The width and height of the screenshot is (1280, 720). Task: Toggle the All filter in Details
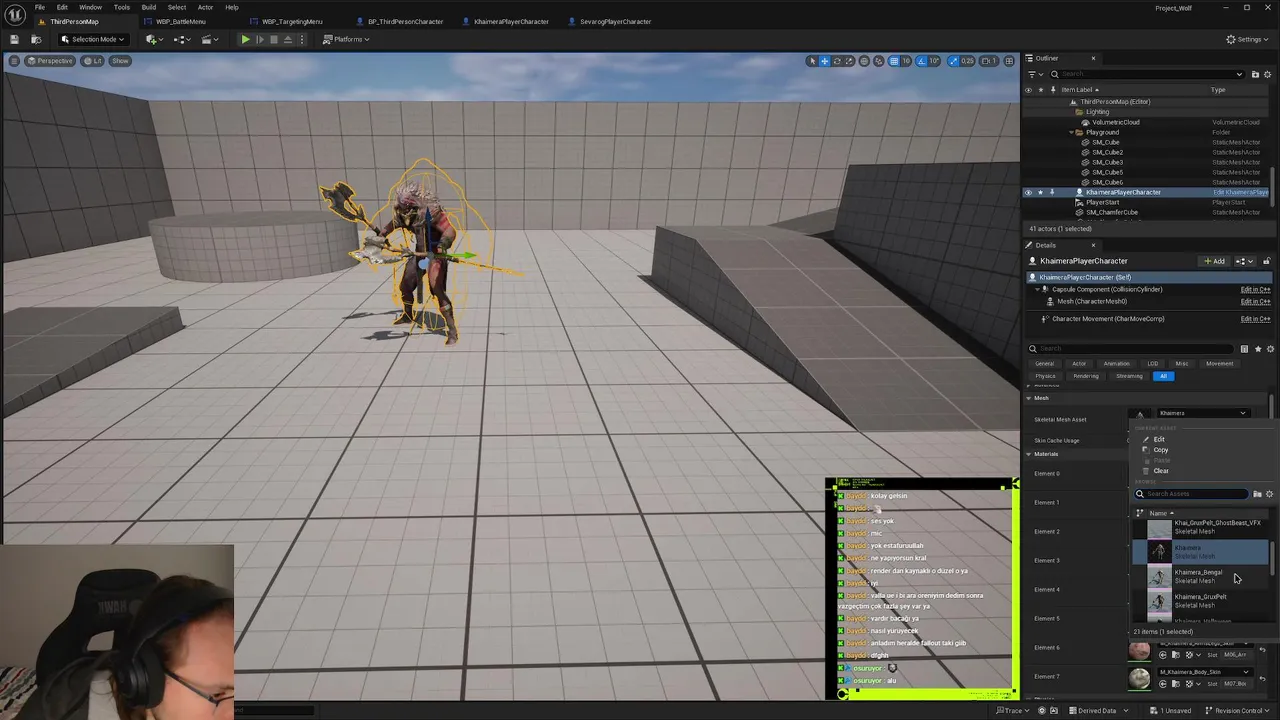1163,376
